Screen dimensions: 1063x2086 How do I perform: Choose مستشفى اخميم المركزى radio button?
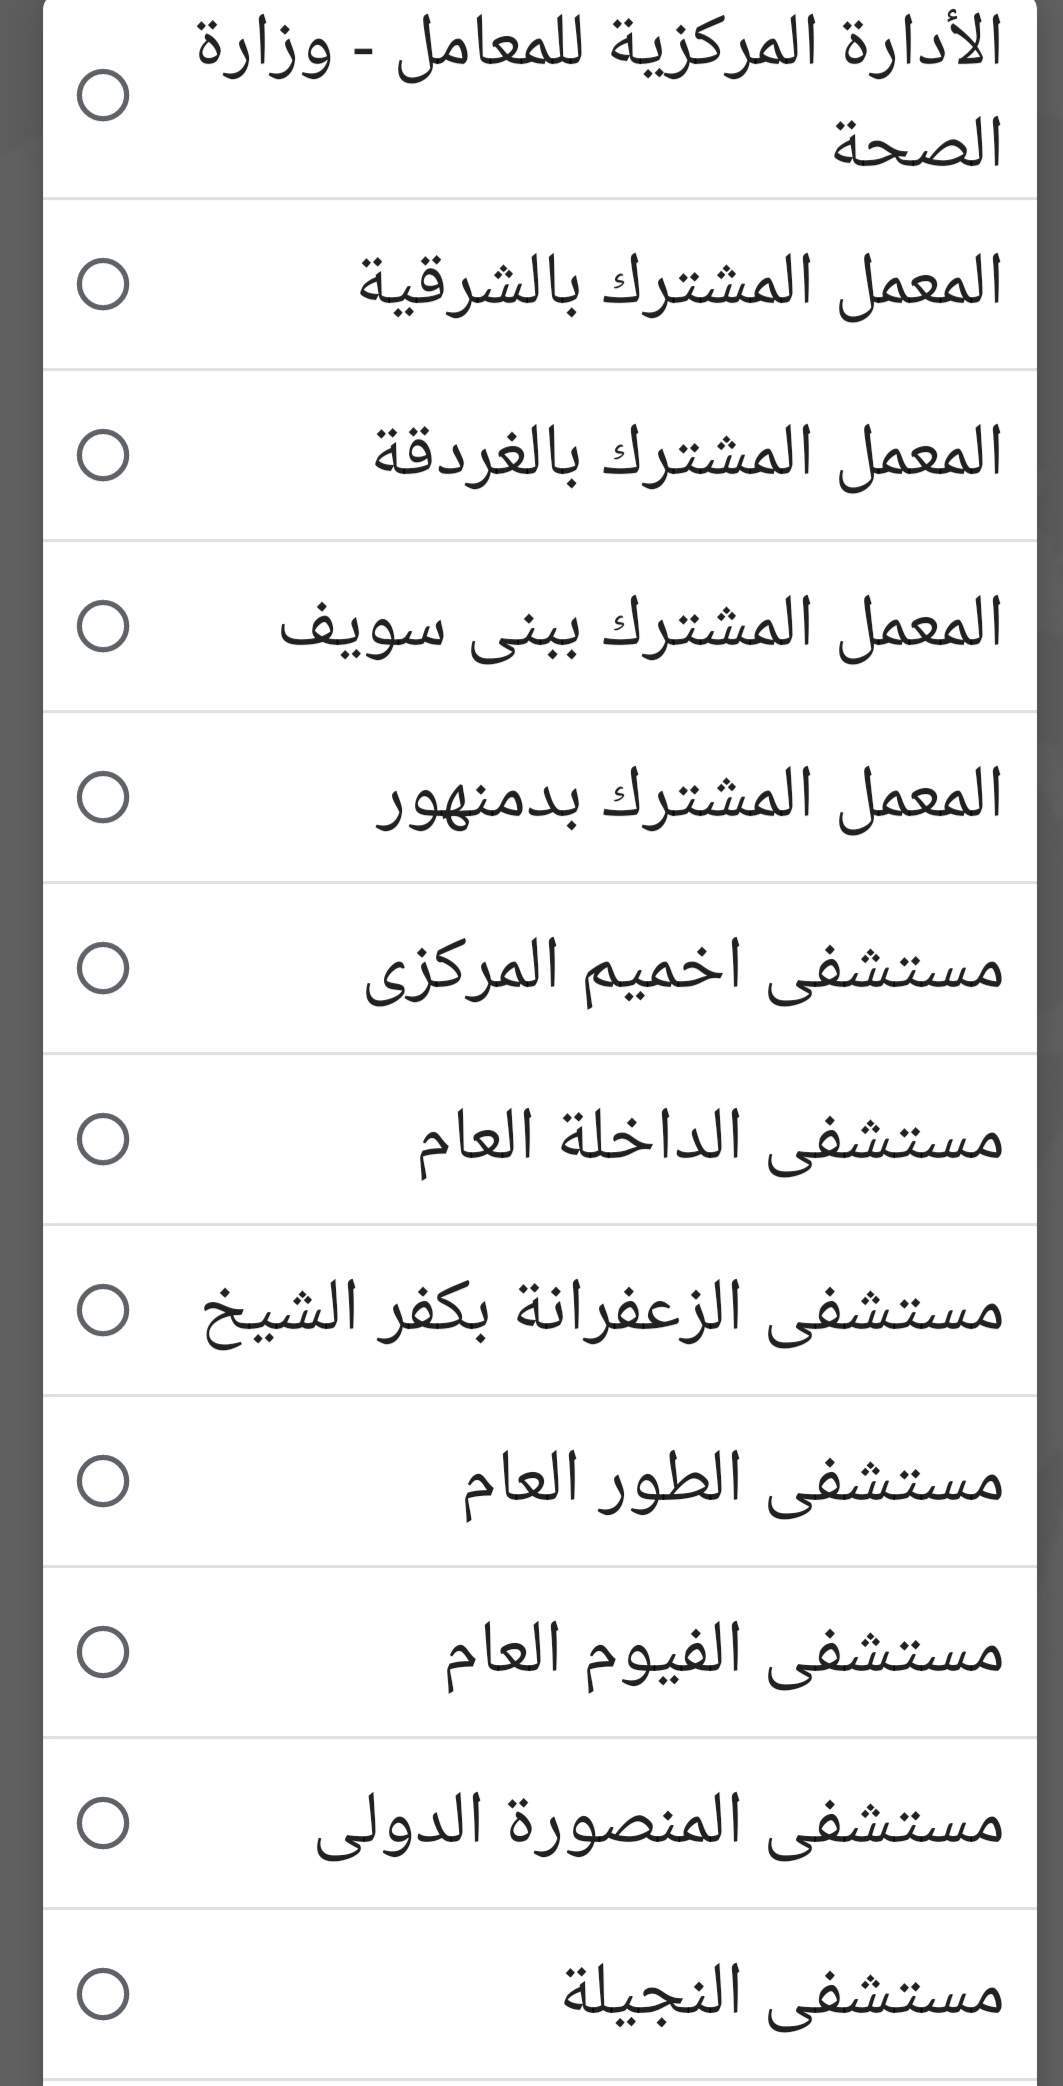pos(103,968)
